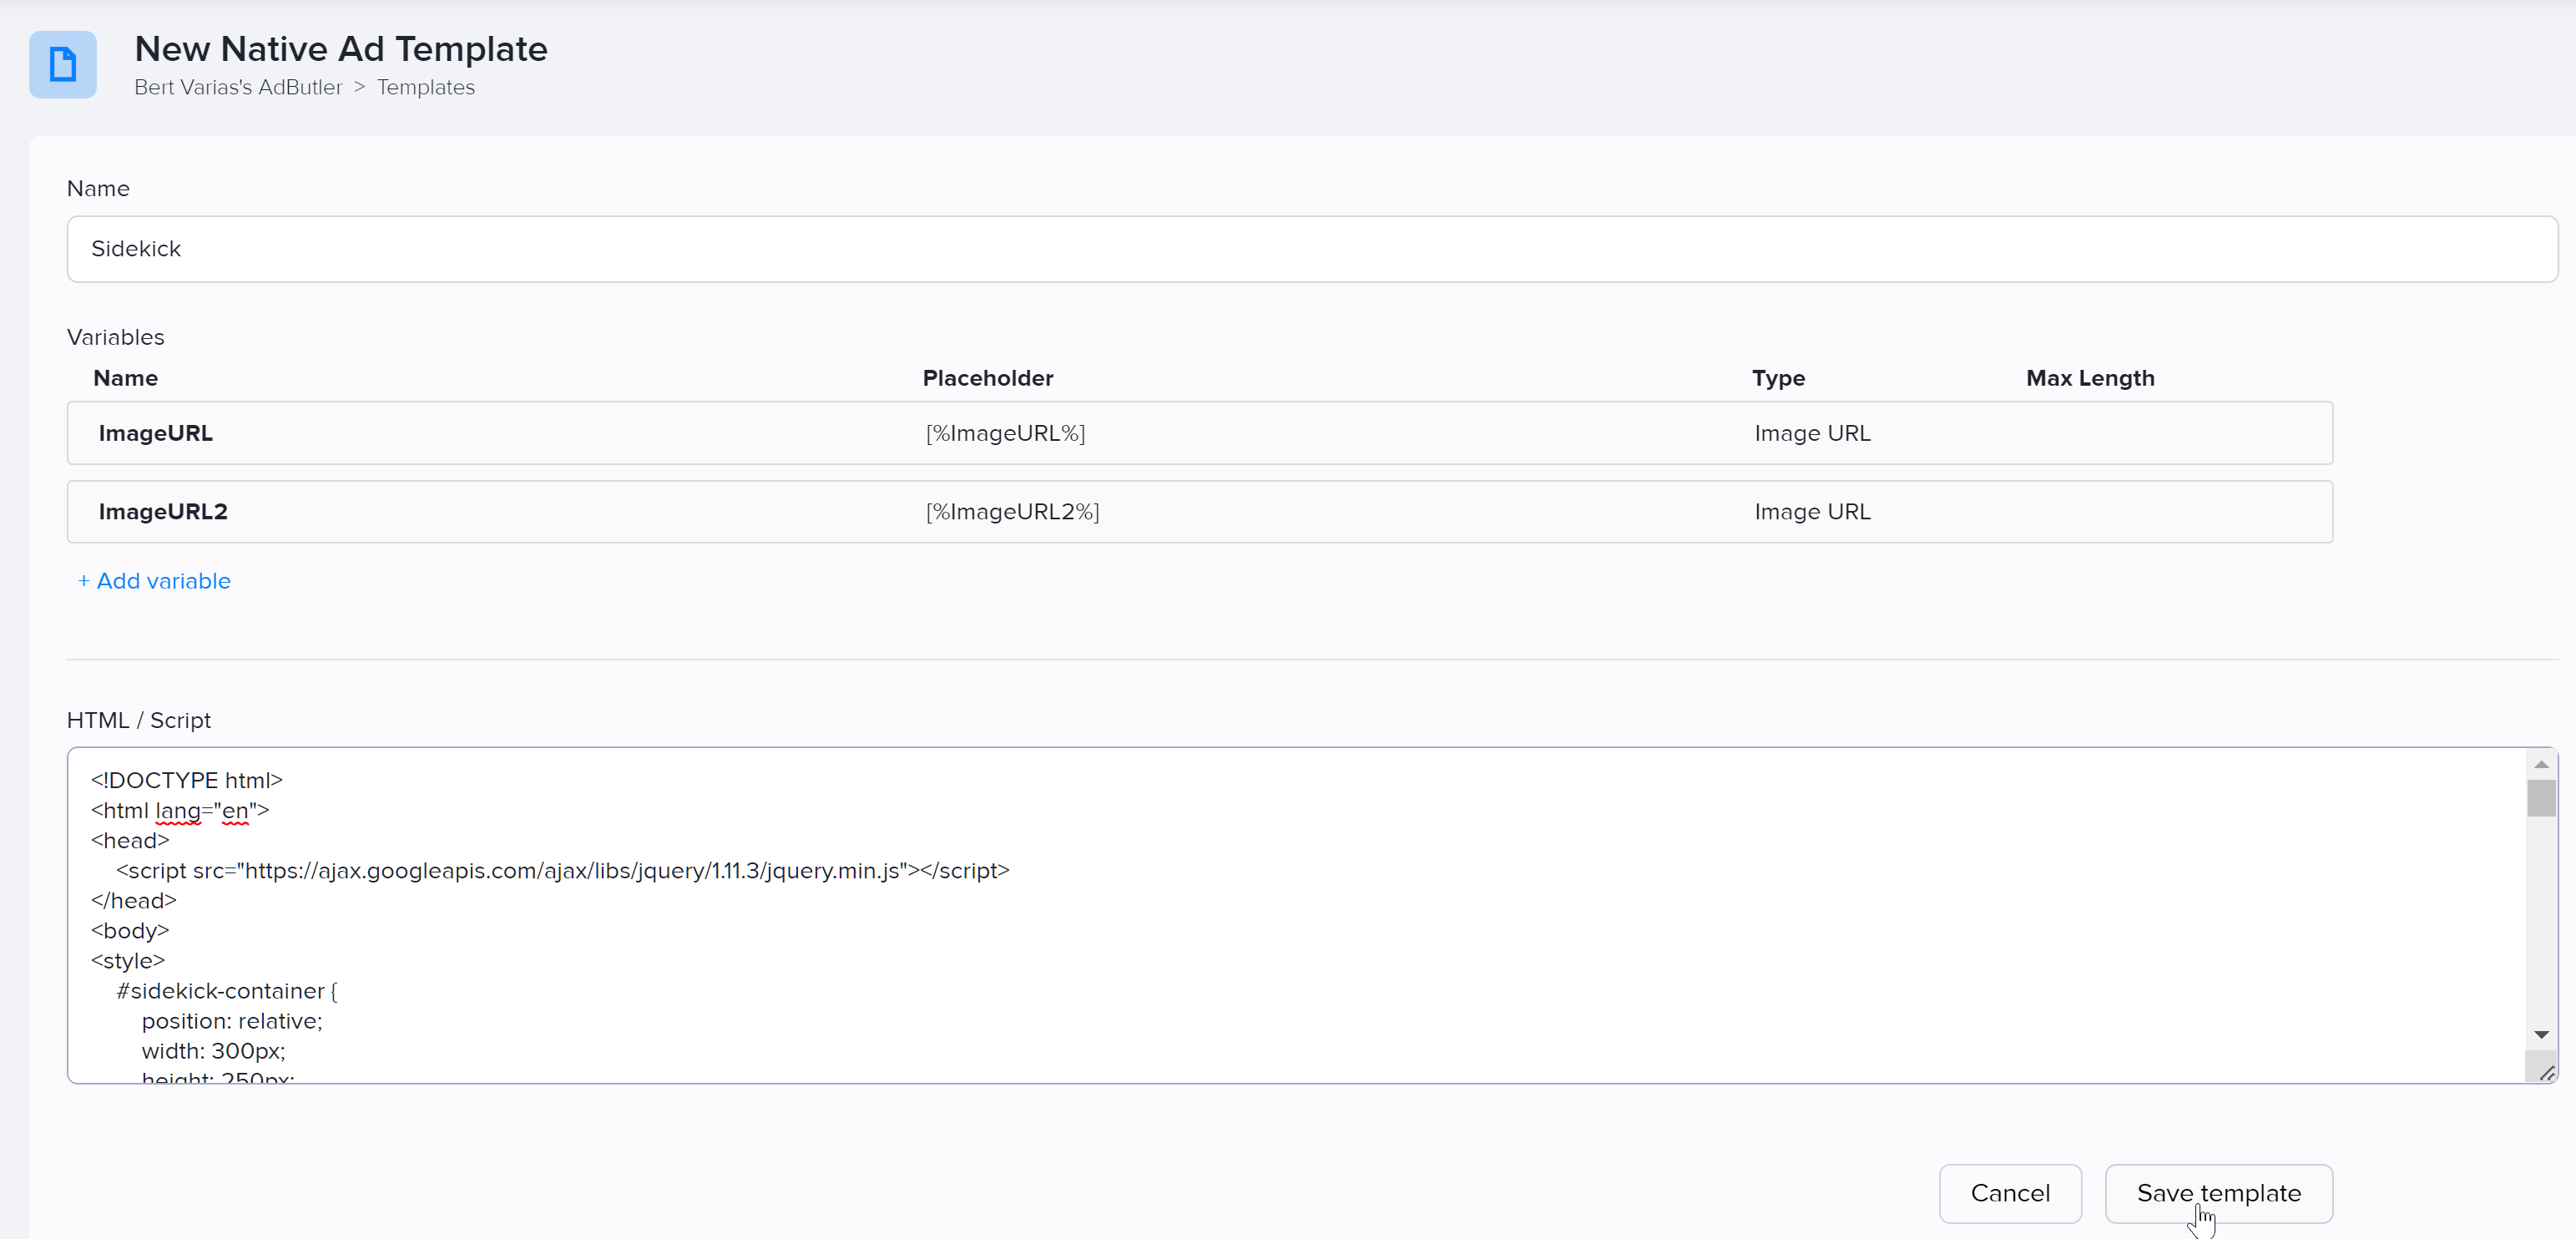Image resolution: width=2576 pixels, height=1239 pixels.
Task: Click the Templates breadcrumb link
Action: click(425, 87)
